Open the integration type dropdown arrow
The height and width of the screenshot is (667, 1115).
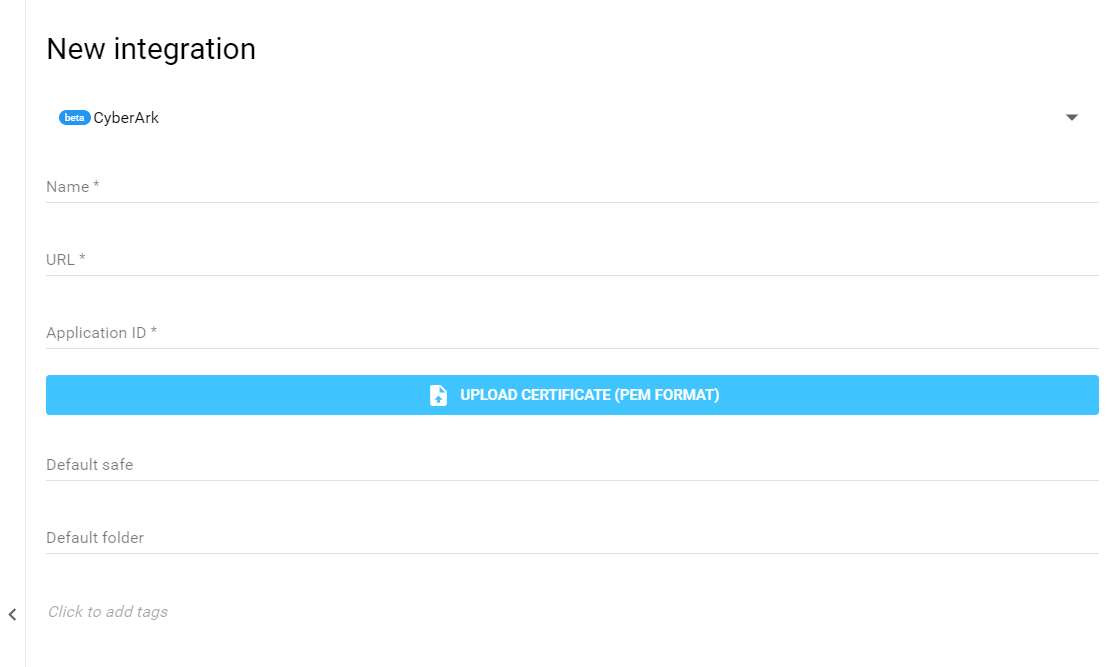1072,118
